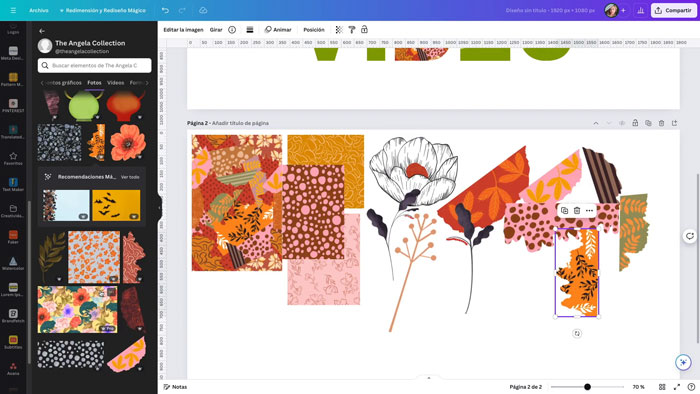Switch to the Videos tab
This screenshot has width=700, height=394.
115,83
